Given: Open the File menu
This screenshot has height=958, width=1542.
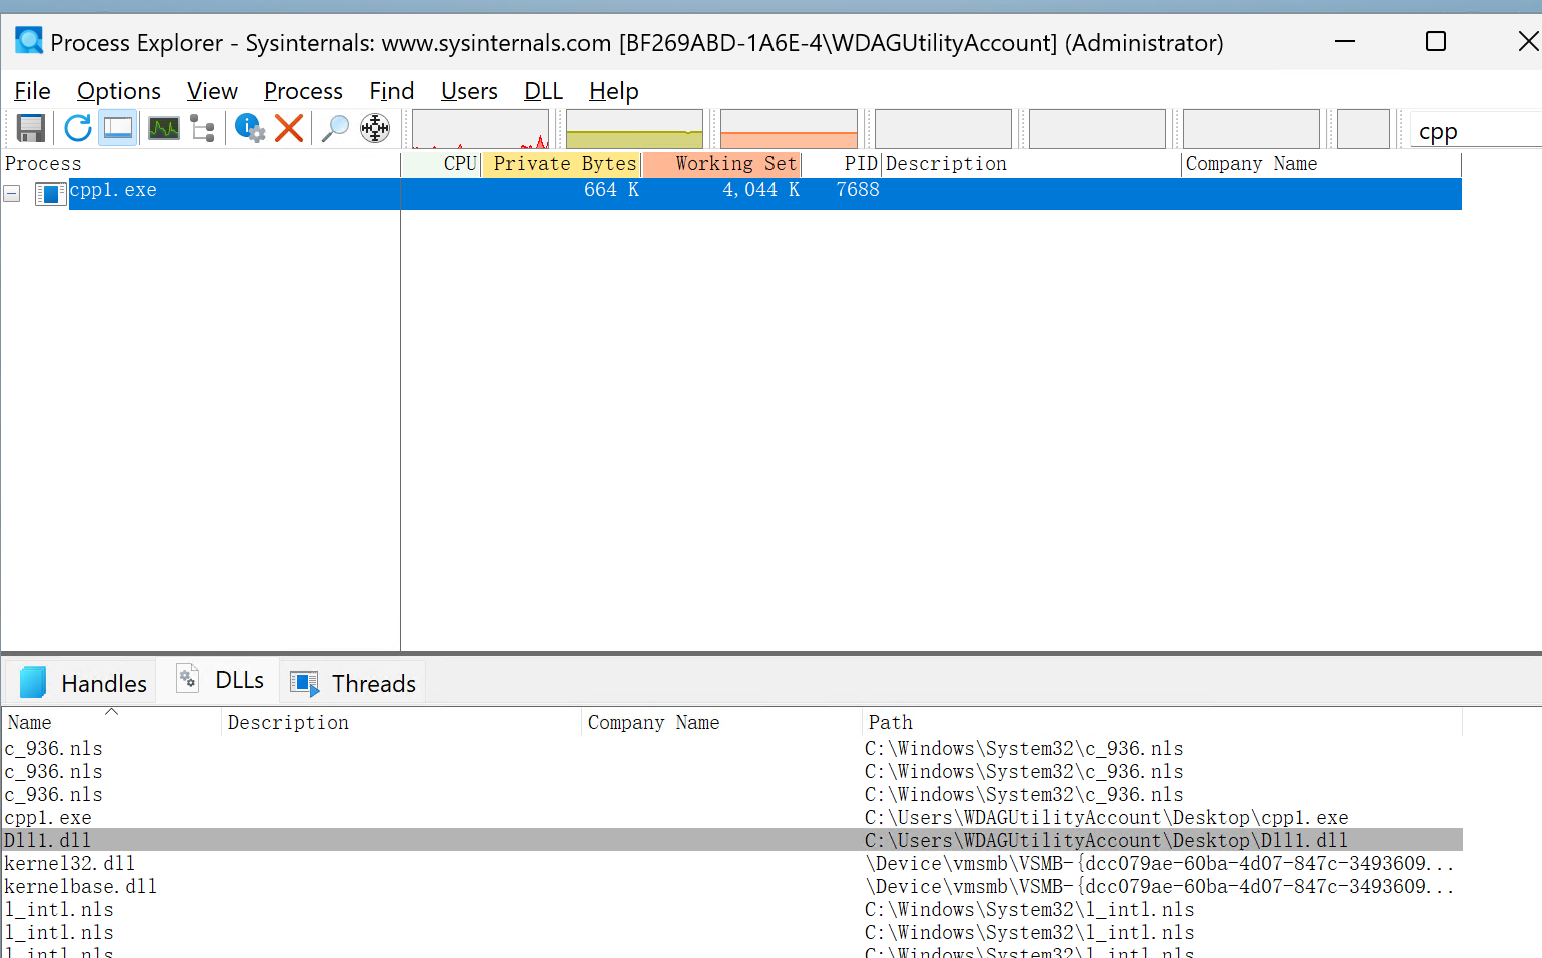Looking at the screenshot, I should 32,91.
